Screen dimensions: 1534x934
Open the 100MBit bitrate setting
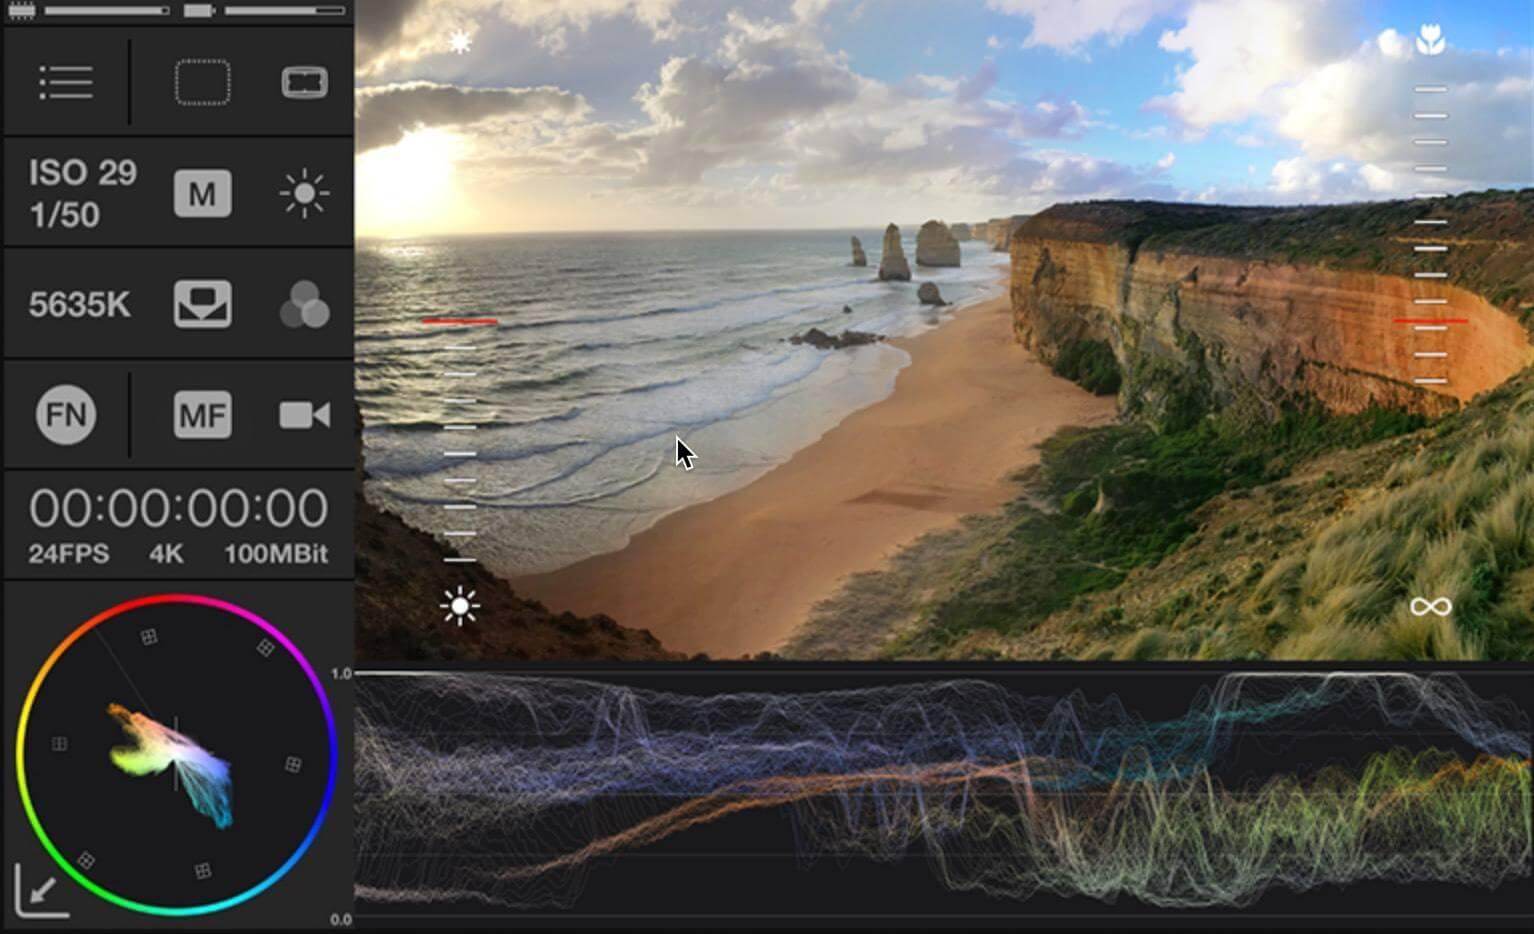tap(275, 554)
